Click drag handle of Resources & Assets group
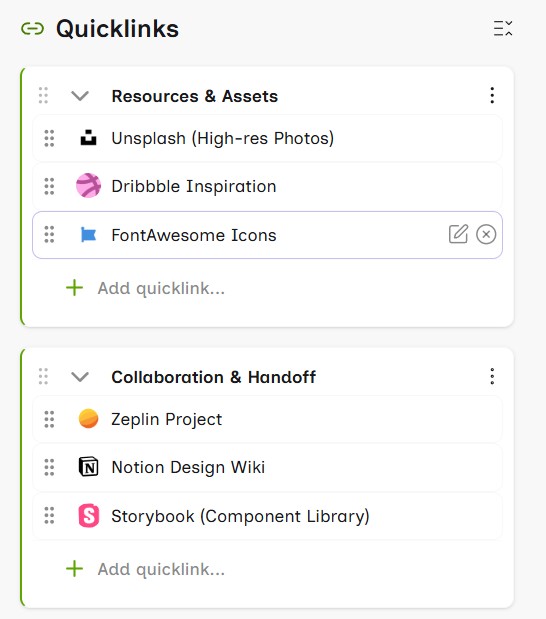 (x=43, y=96)
